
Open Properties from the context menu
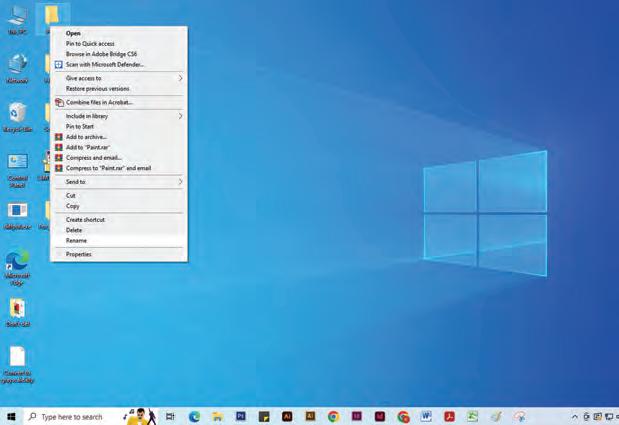pos(119,254)
